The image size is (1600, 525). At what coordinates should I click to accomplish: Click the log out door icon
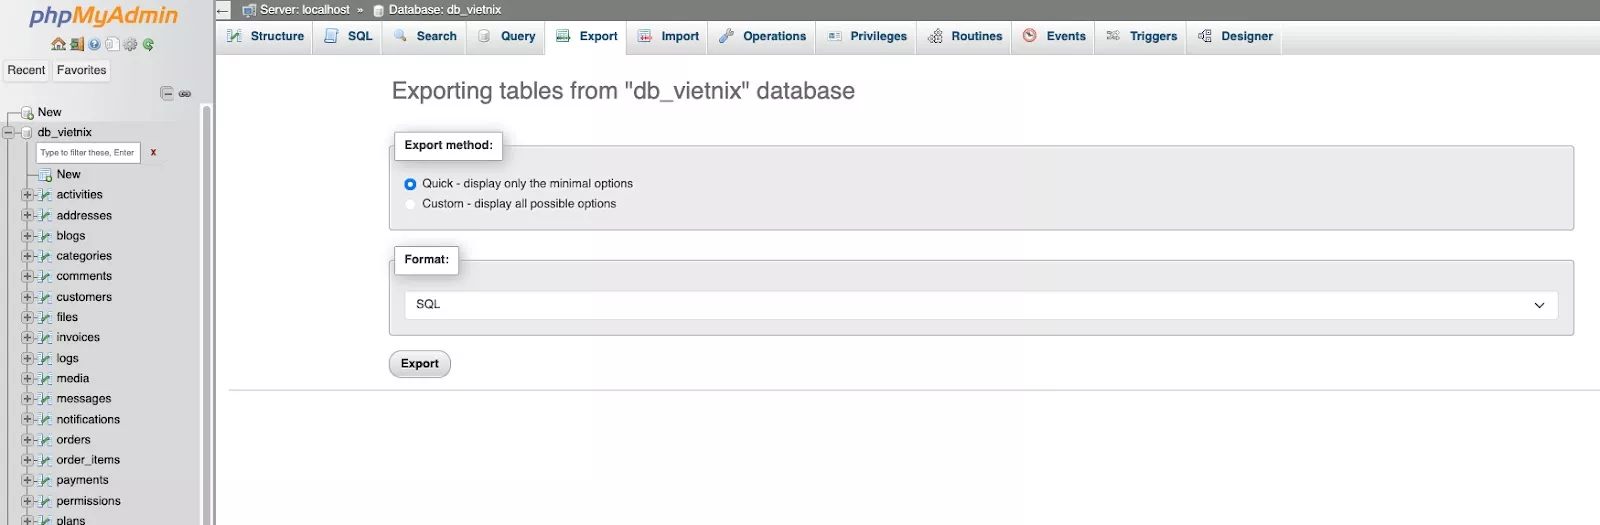(77, 45)
